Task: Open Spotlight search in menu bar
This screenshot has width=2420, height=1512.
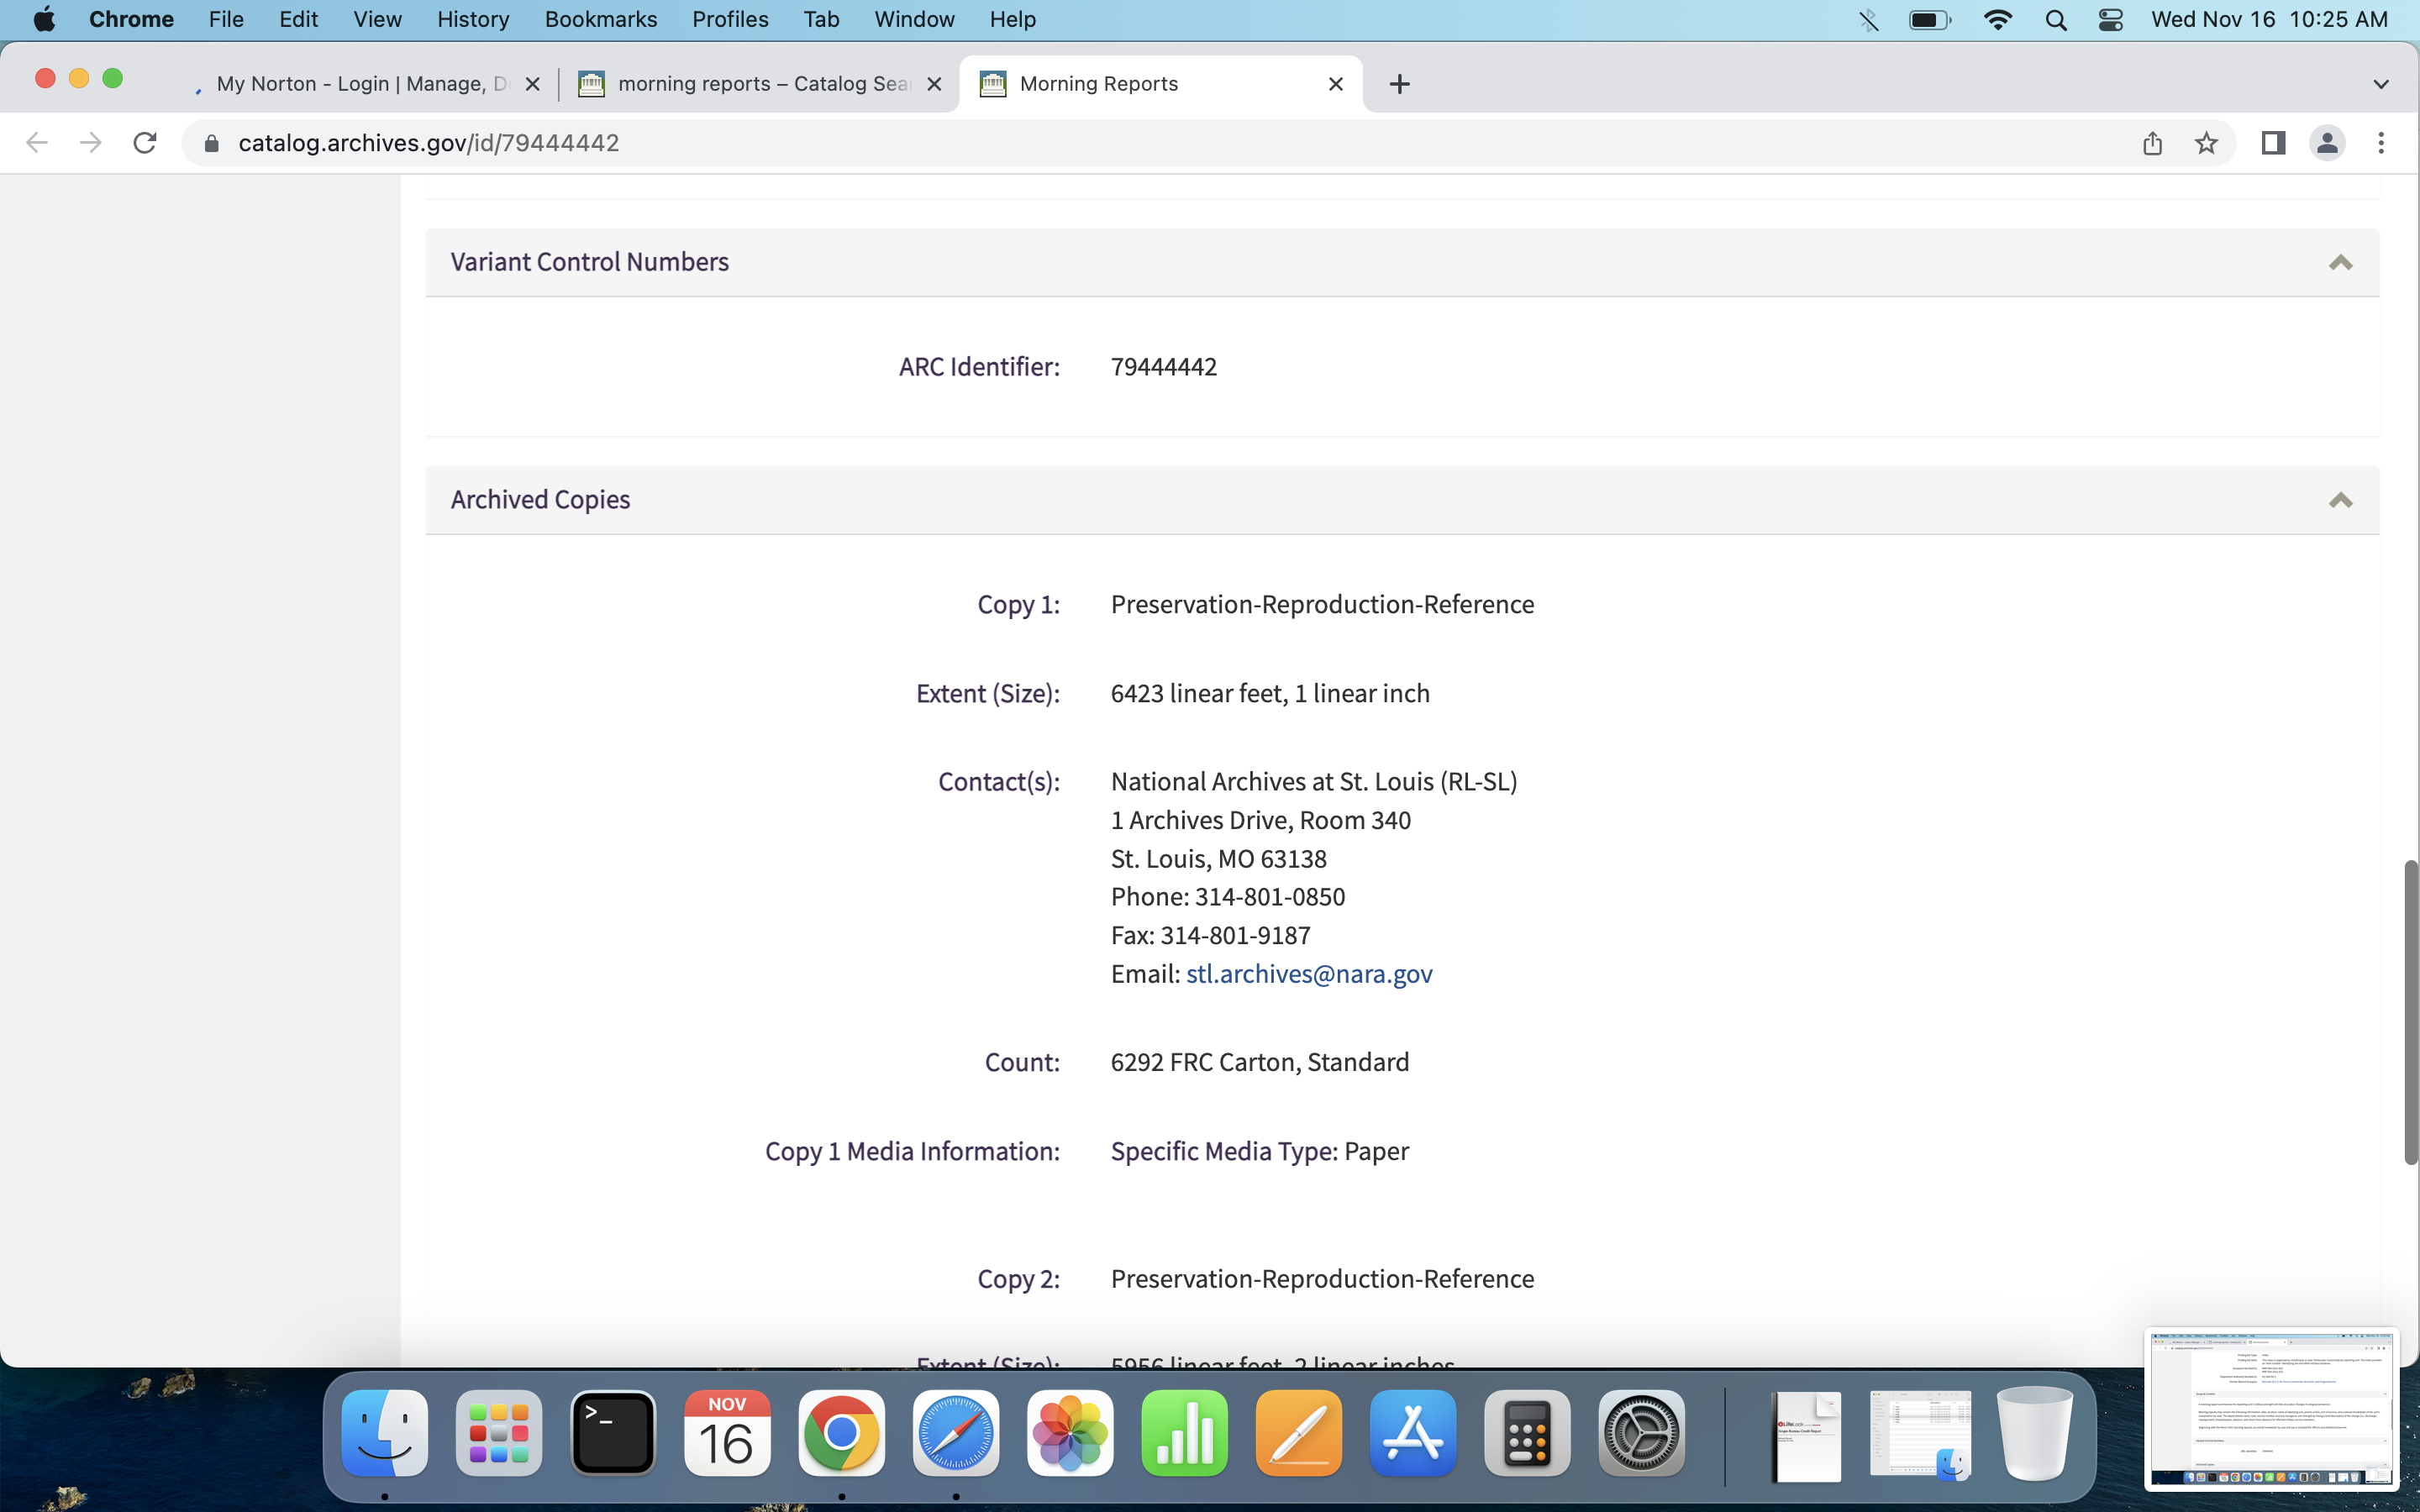Action: (x=2056, y=20)
